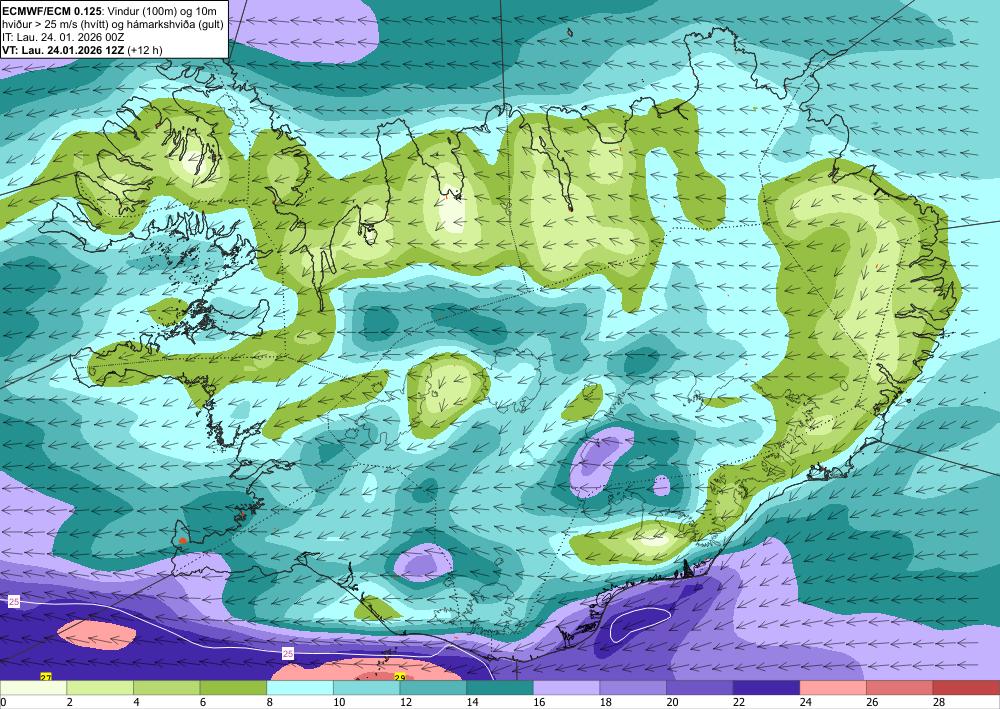Click the pale cyan 8–10 m/s swatch
The height and width of the screenshot is (709, 1000).
pos(300,688)
